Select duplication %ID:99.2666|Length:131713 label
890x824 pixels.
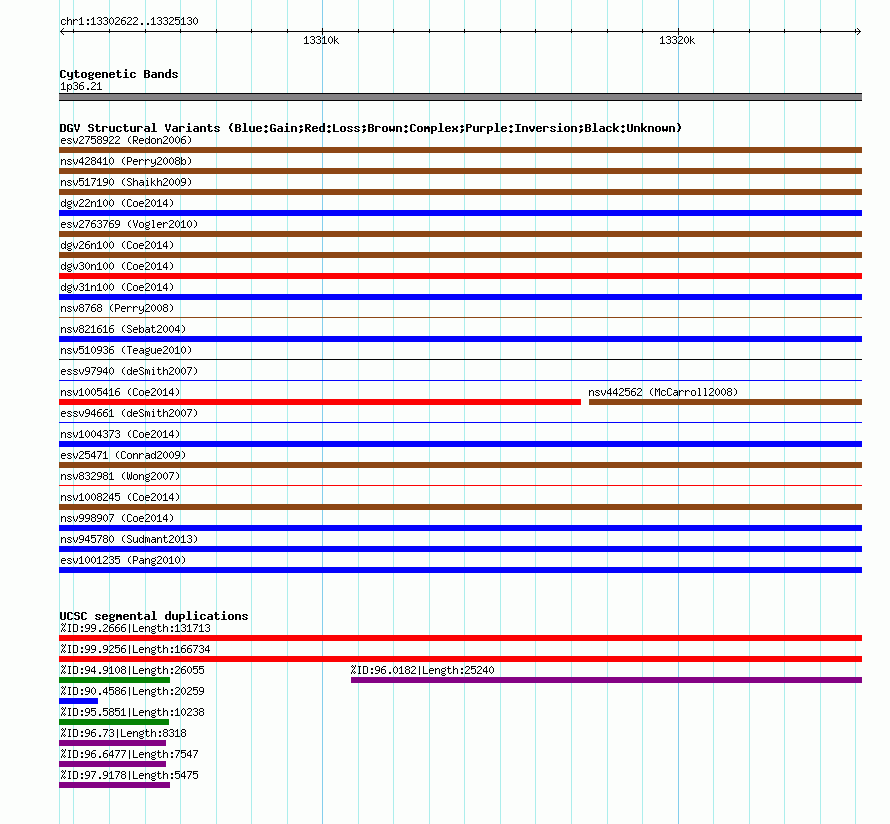135,628
